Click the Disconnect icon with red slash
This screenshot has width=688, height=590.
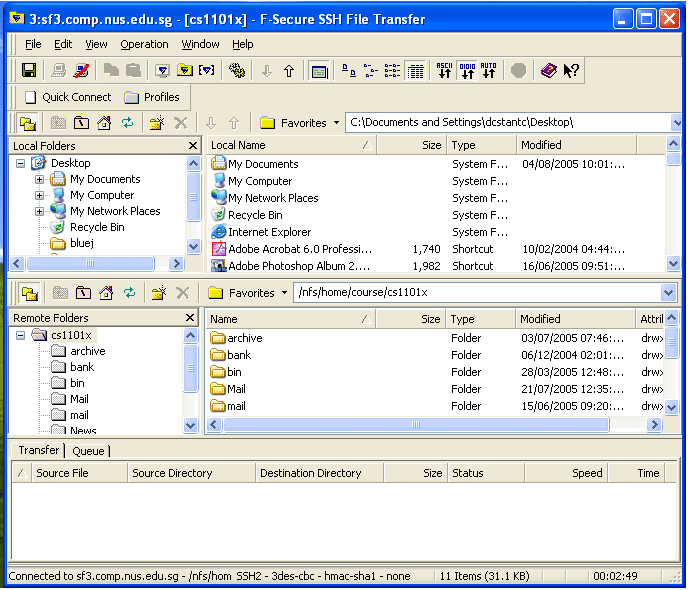click(82, 71)
